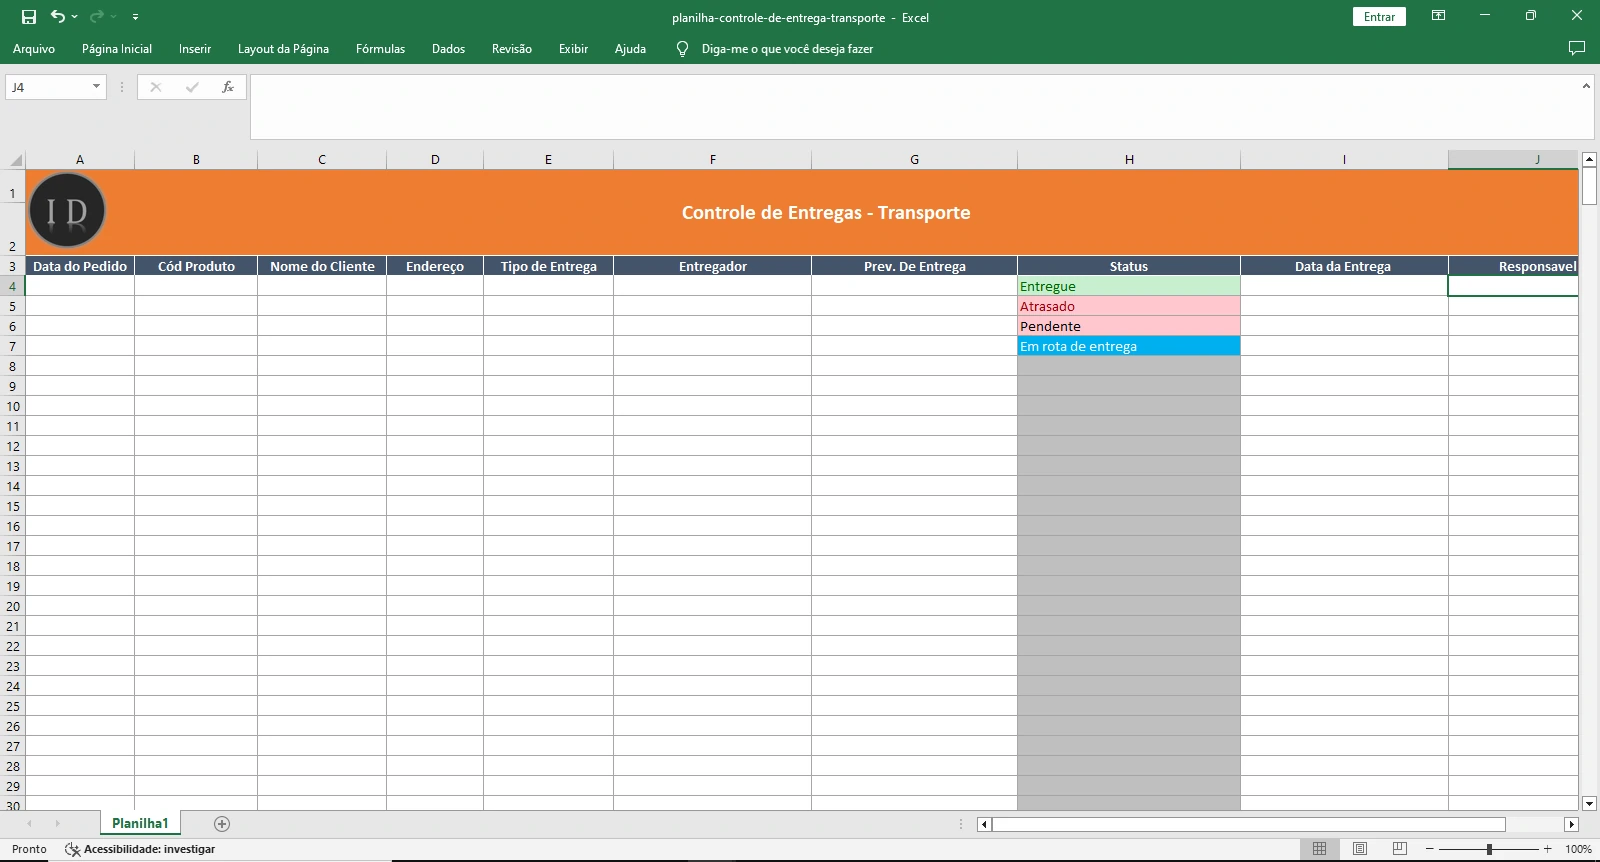Switch to Page Break Preview view
Viewport: 1600px width, 862px height.
[1399, 849]
